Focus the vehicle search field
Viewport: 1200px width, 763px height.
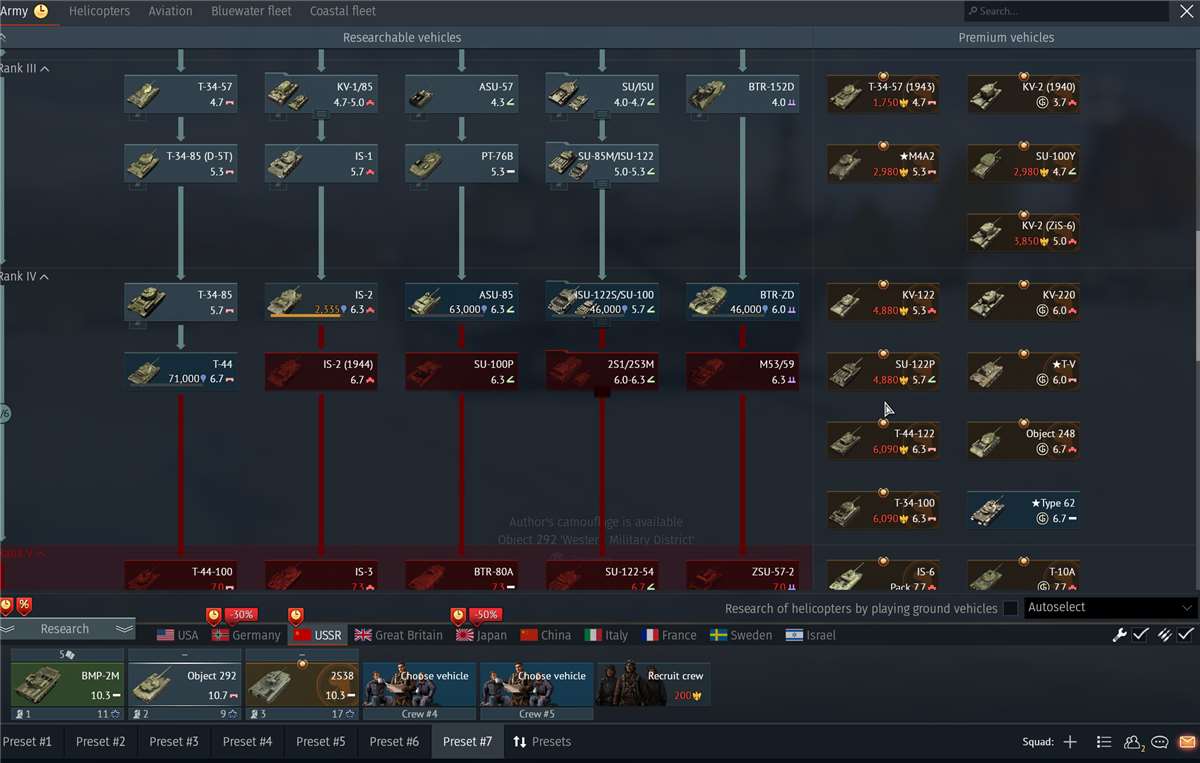coord(1066,11)
